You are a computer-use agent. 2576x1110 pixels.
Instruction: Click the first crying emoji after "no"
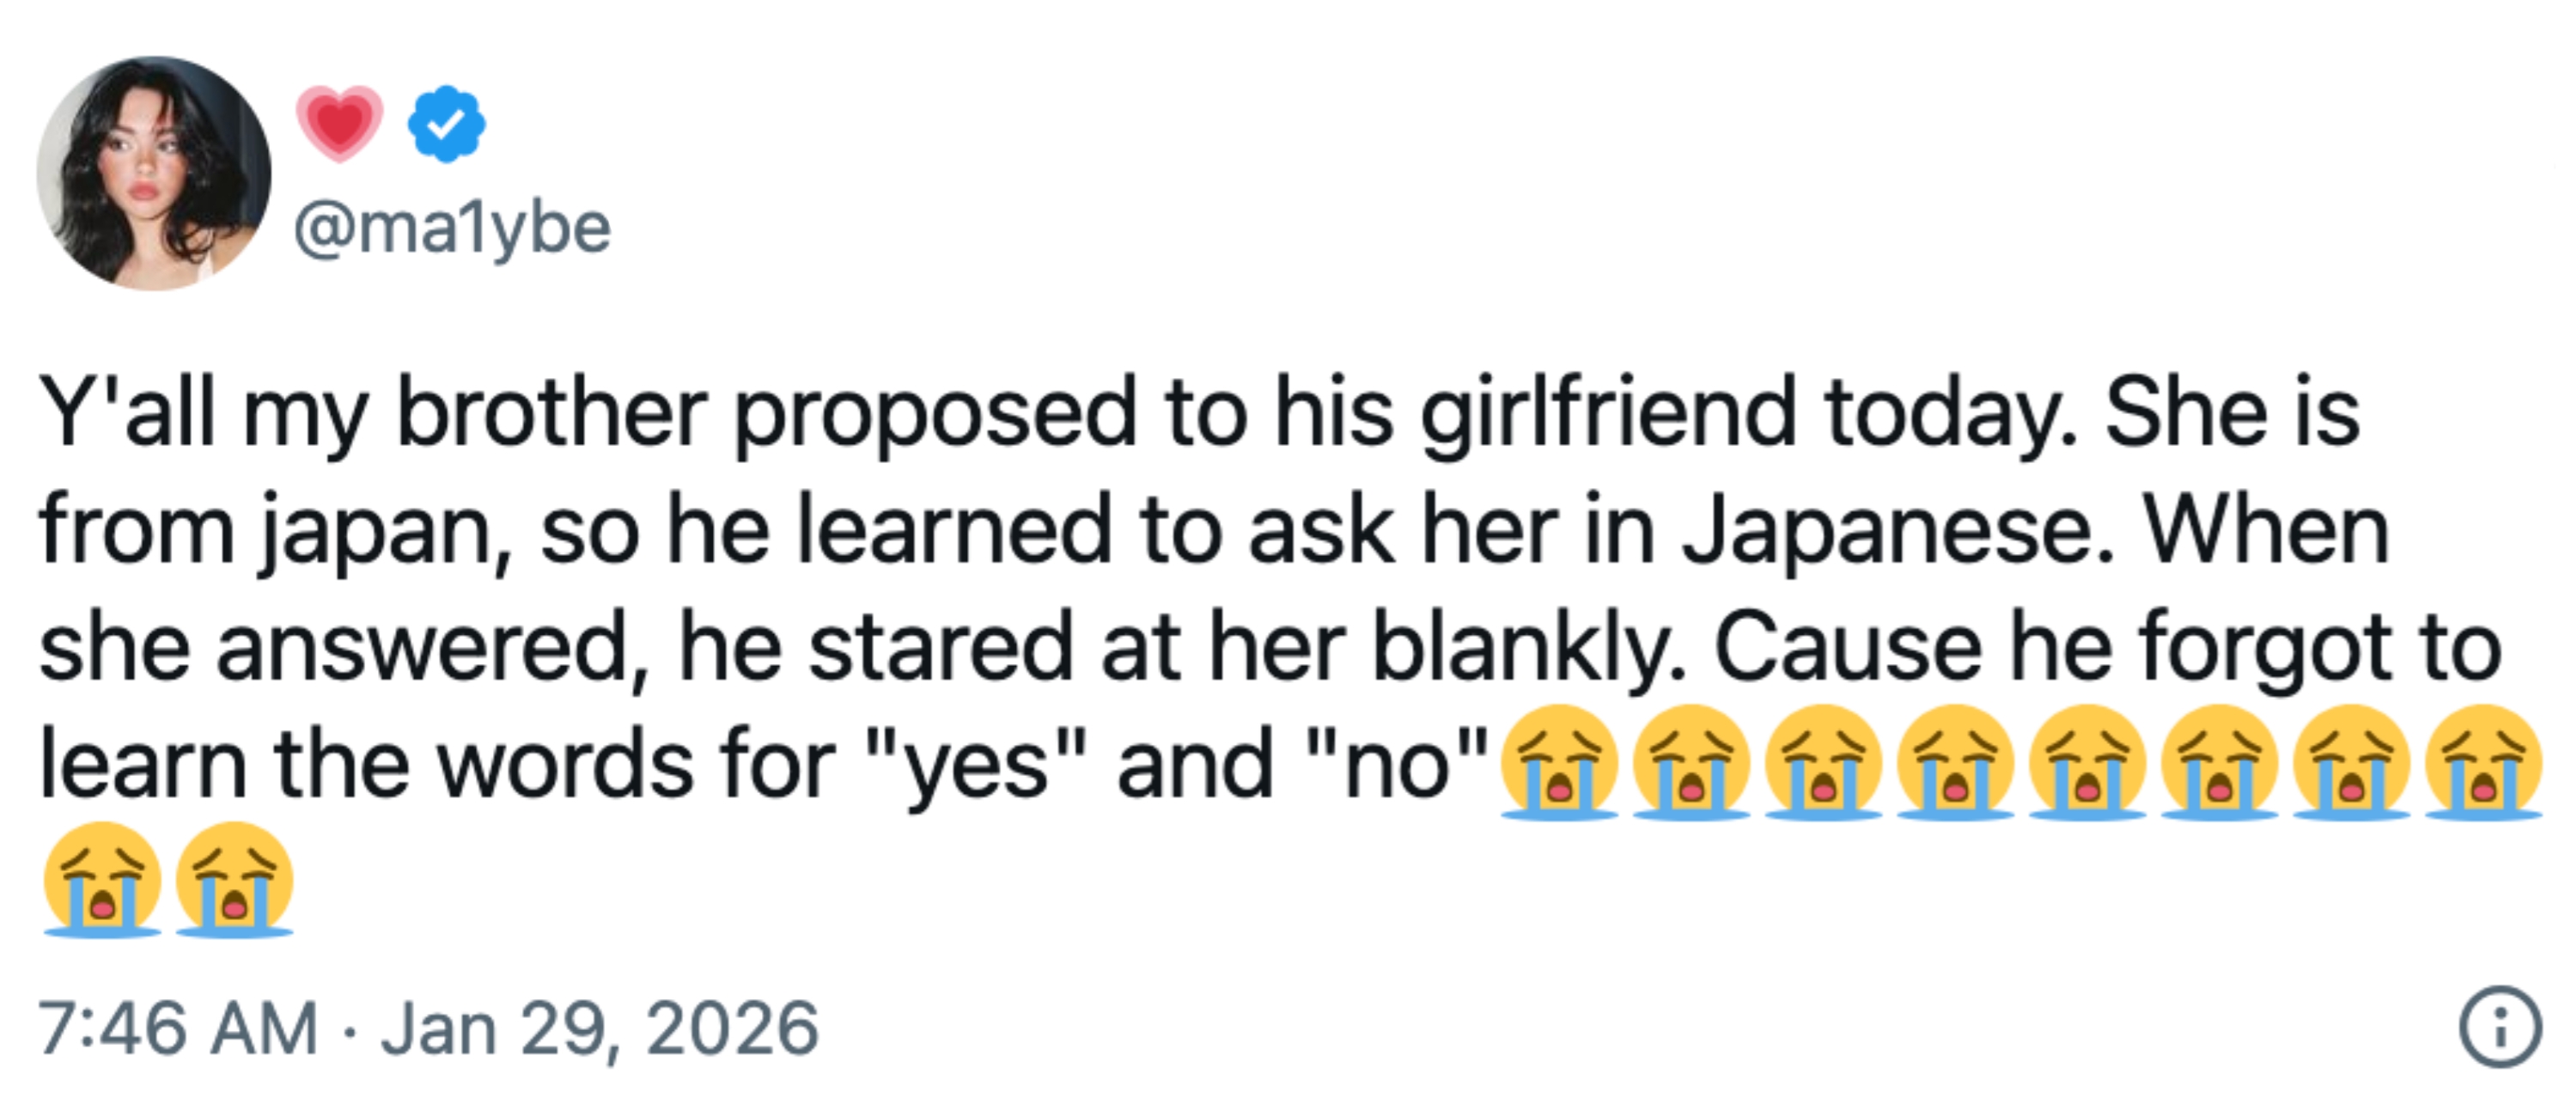[x=1559, y=762]
